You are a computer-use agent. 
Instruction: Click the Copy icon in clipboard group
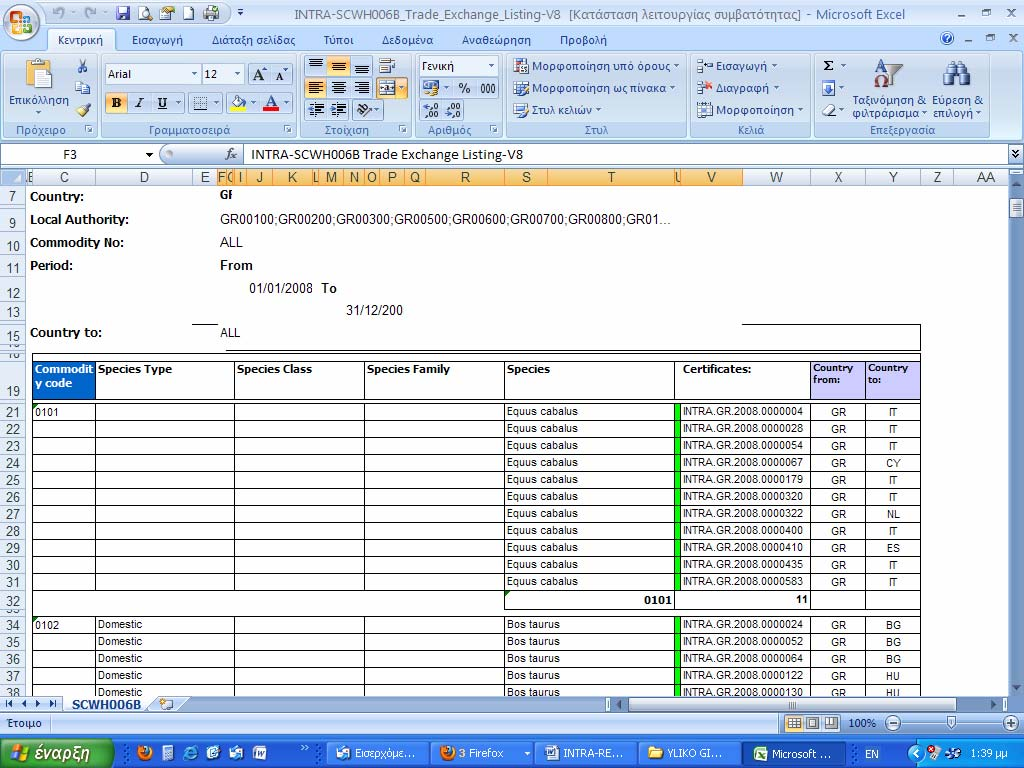82,88
